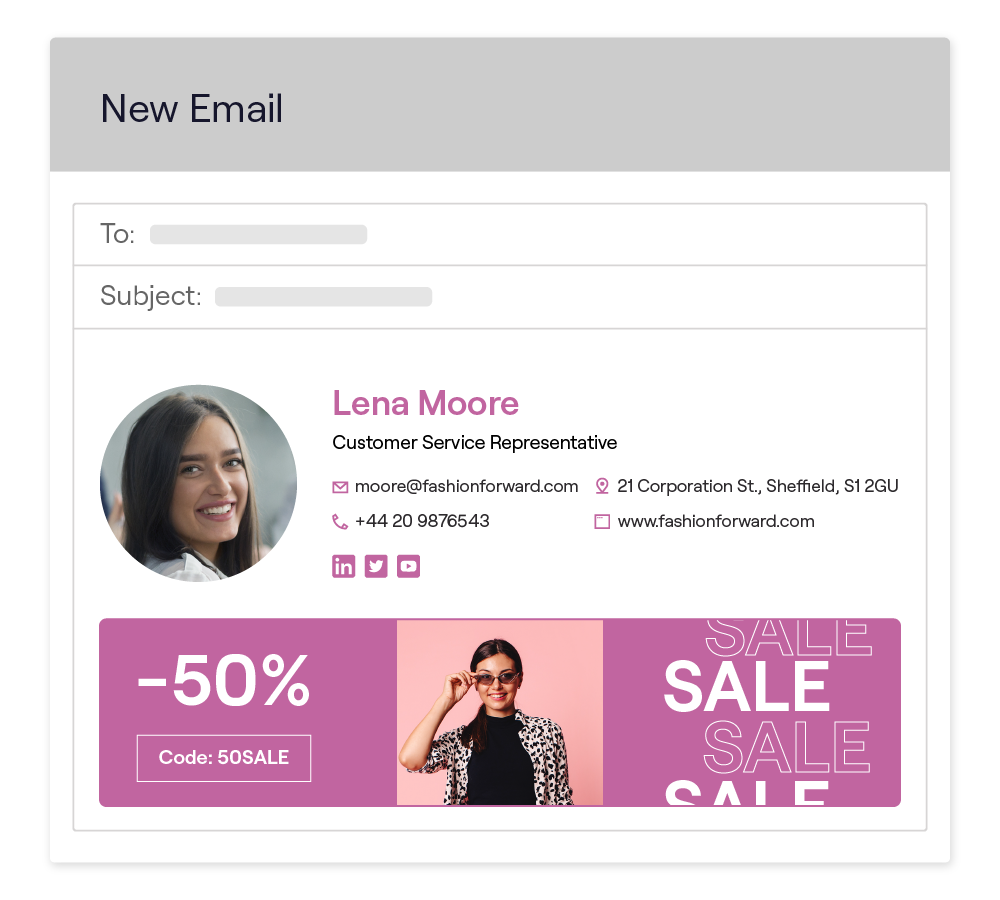
Task: Click the location pin icon
Action: pos(602,486)
